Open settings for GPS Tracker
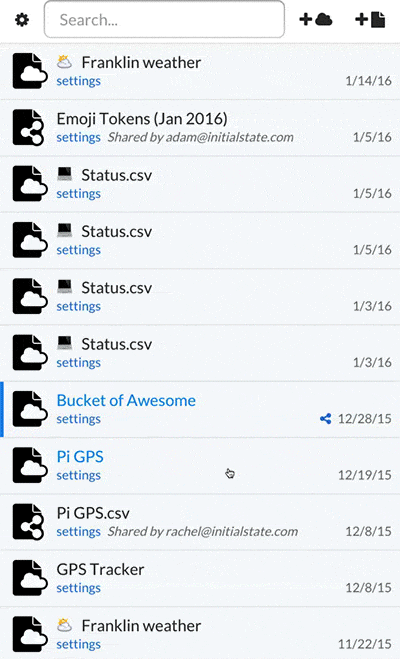 (79, 588)
